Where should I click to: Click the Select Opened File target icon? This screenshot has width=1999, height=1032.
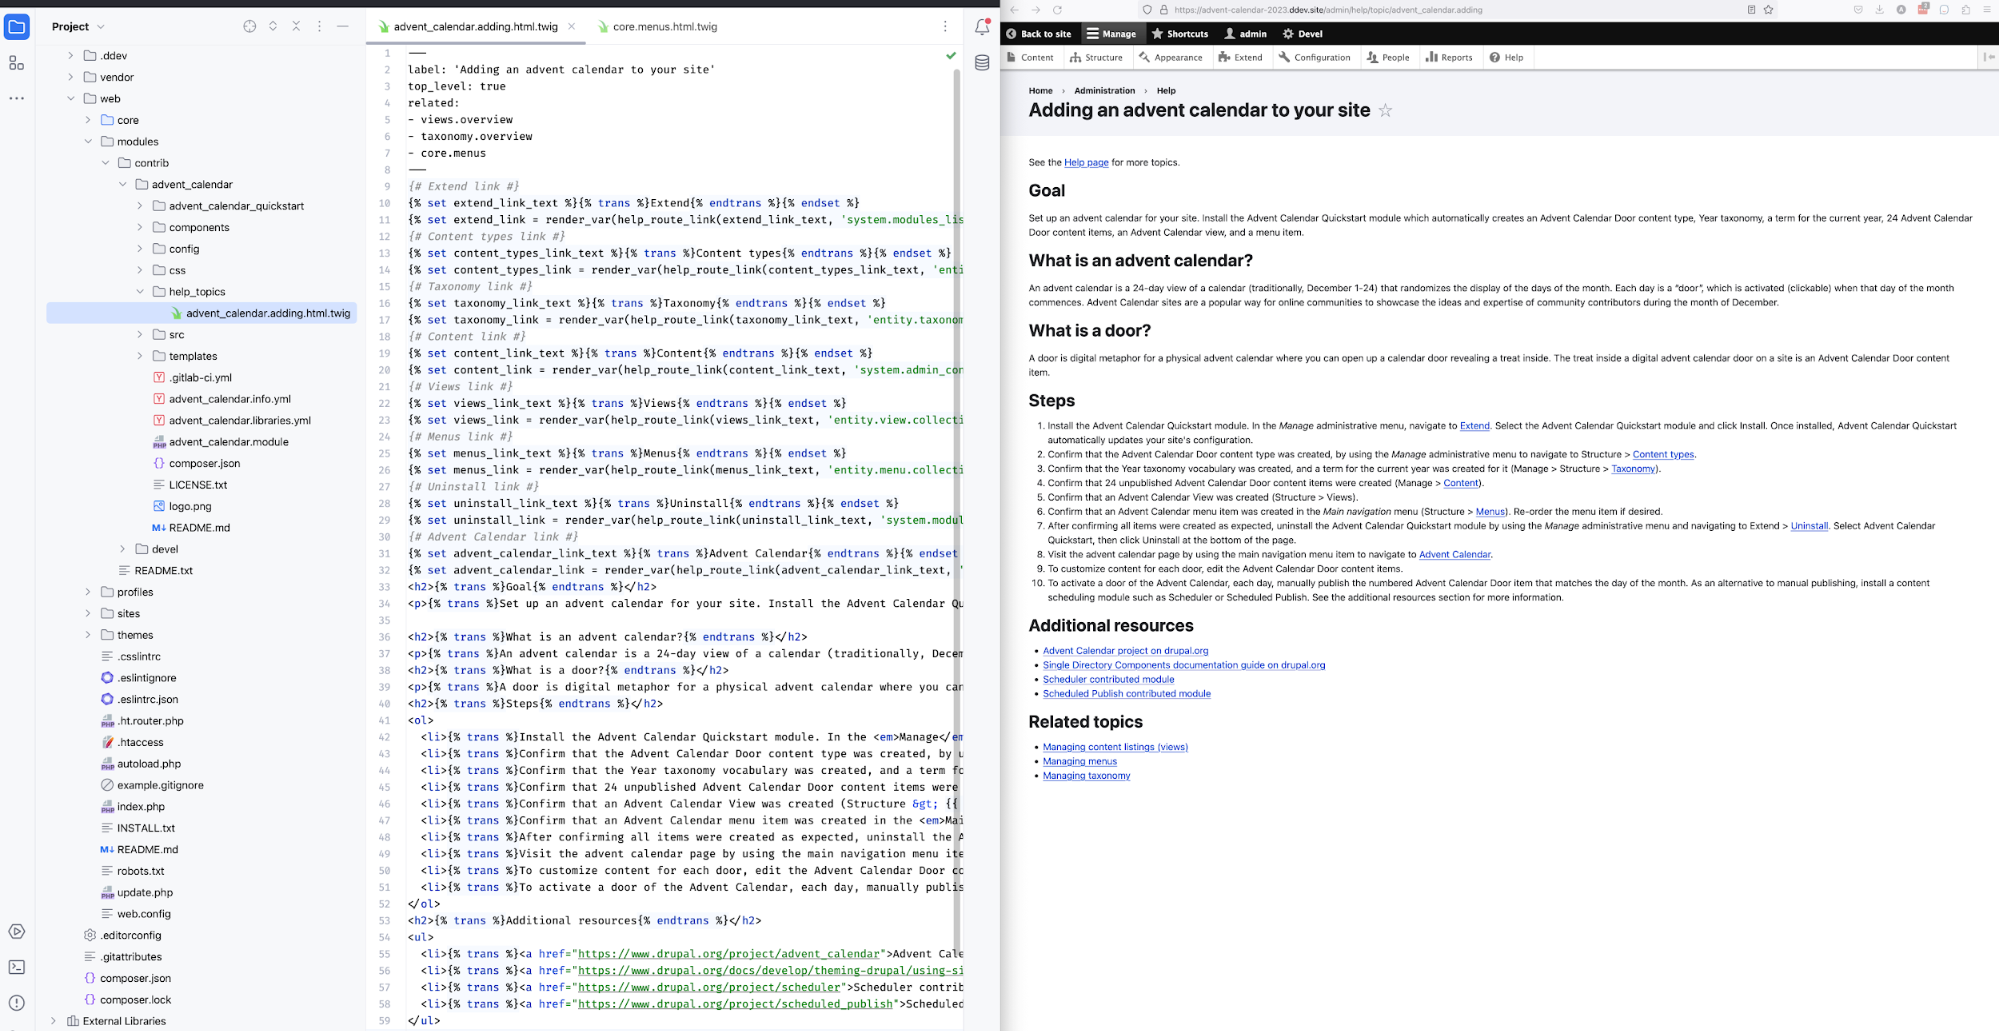pos(250,26)
